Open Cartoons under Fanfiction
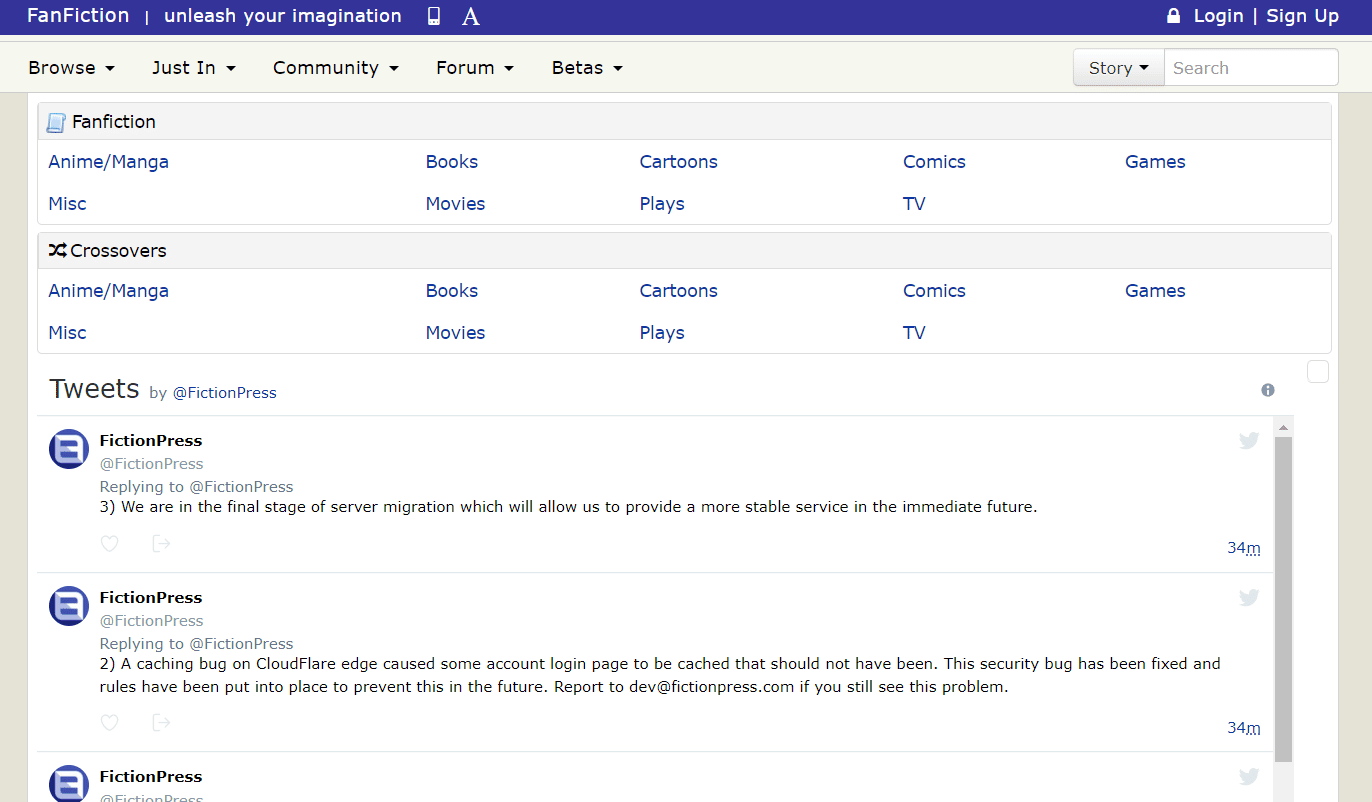 click(679, 162)
